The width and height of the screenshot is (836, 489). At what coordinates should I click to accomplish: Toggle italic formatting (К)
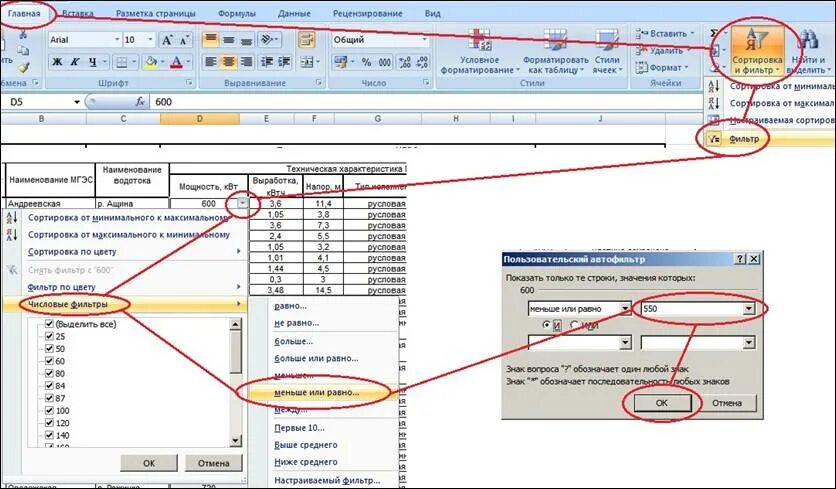point(75,62)
